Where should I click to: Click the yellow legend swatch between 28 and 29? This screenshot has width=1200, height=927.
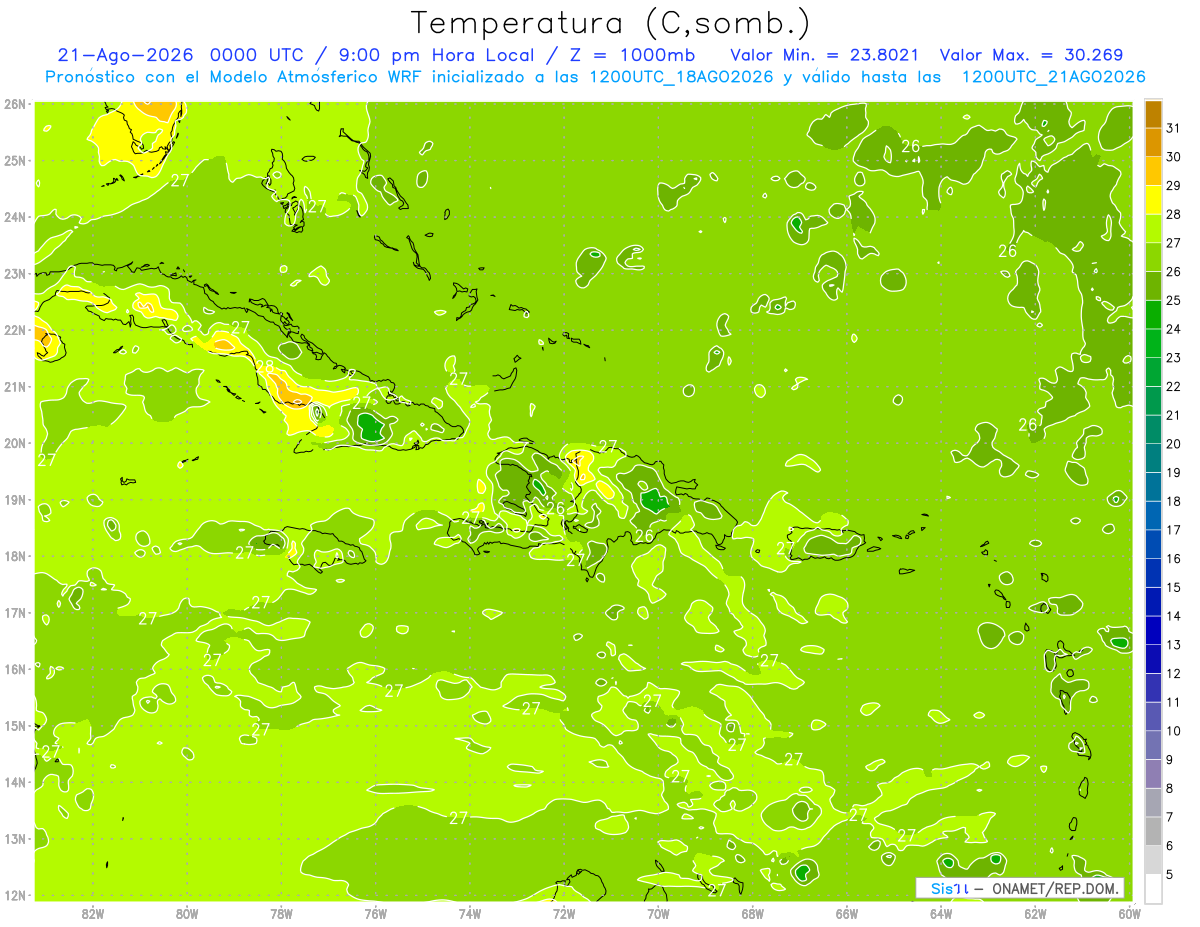click(1154, 200)
